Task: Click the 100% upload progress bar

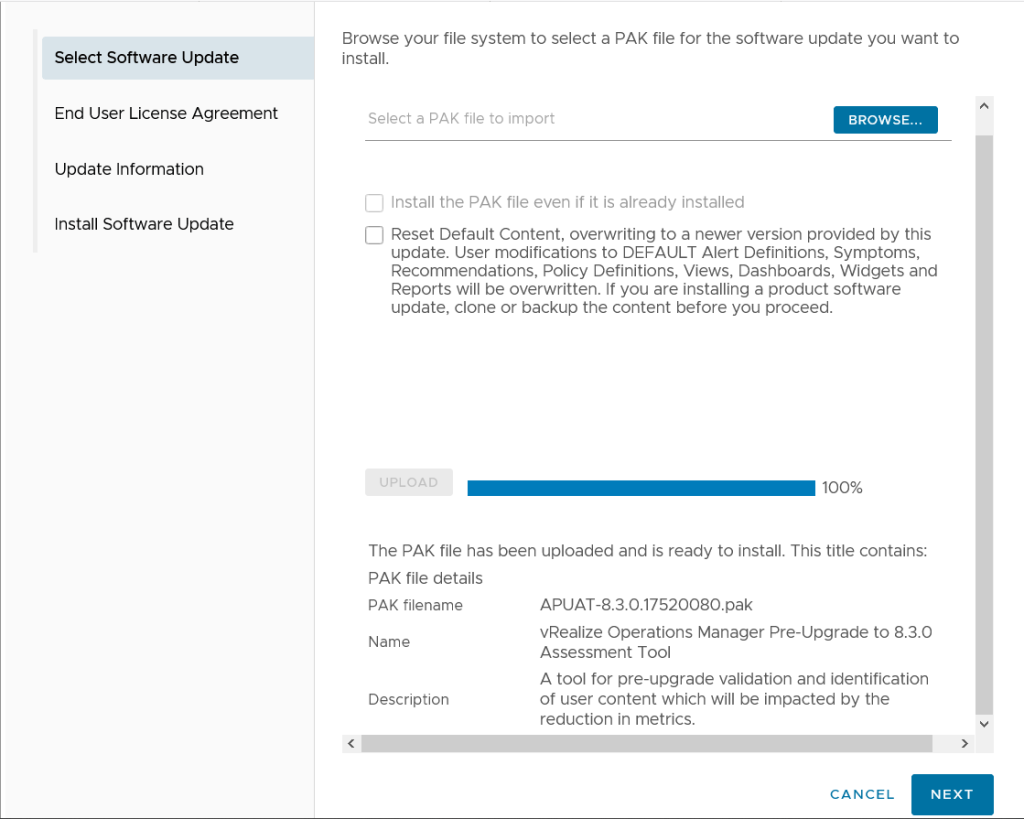Action: [x=640, y=488]
